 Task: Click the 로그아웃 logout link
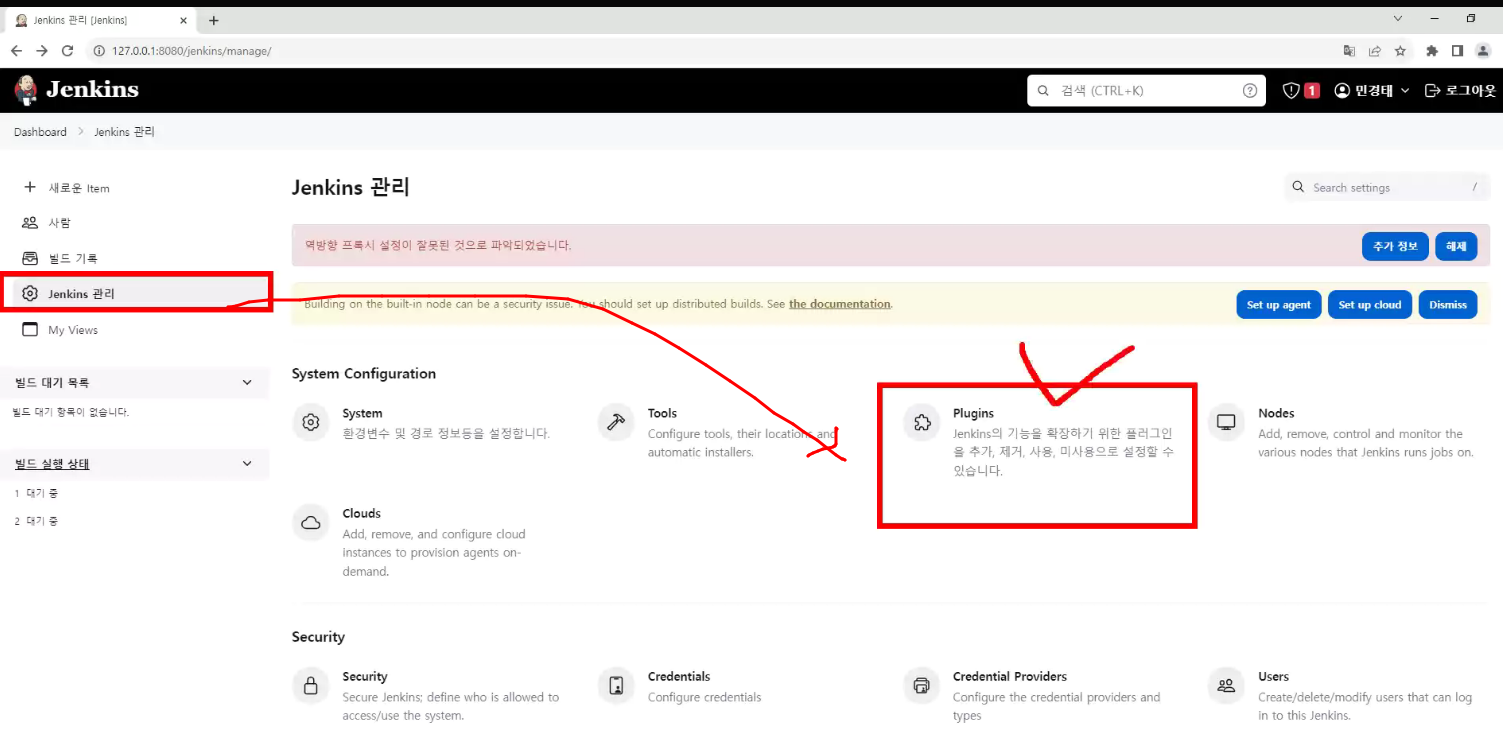pyautogui.click(x=1460, y=91)
